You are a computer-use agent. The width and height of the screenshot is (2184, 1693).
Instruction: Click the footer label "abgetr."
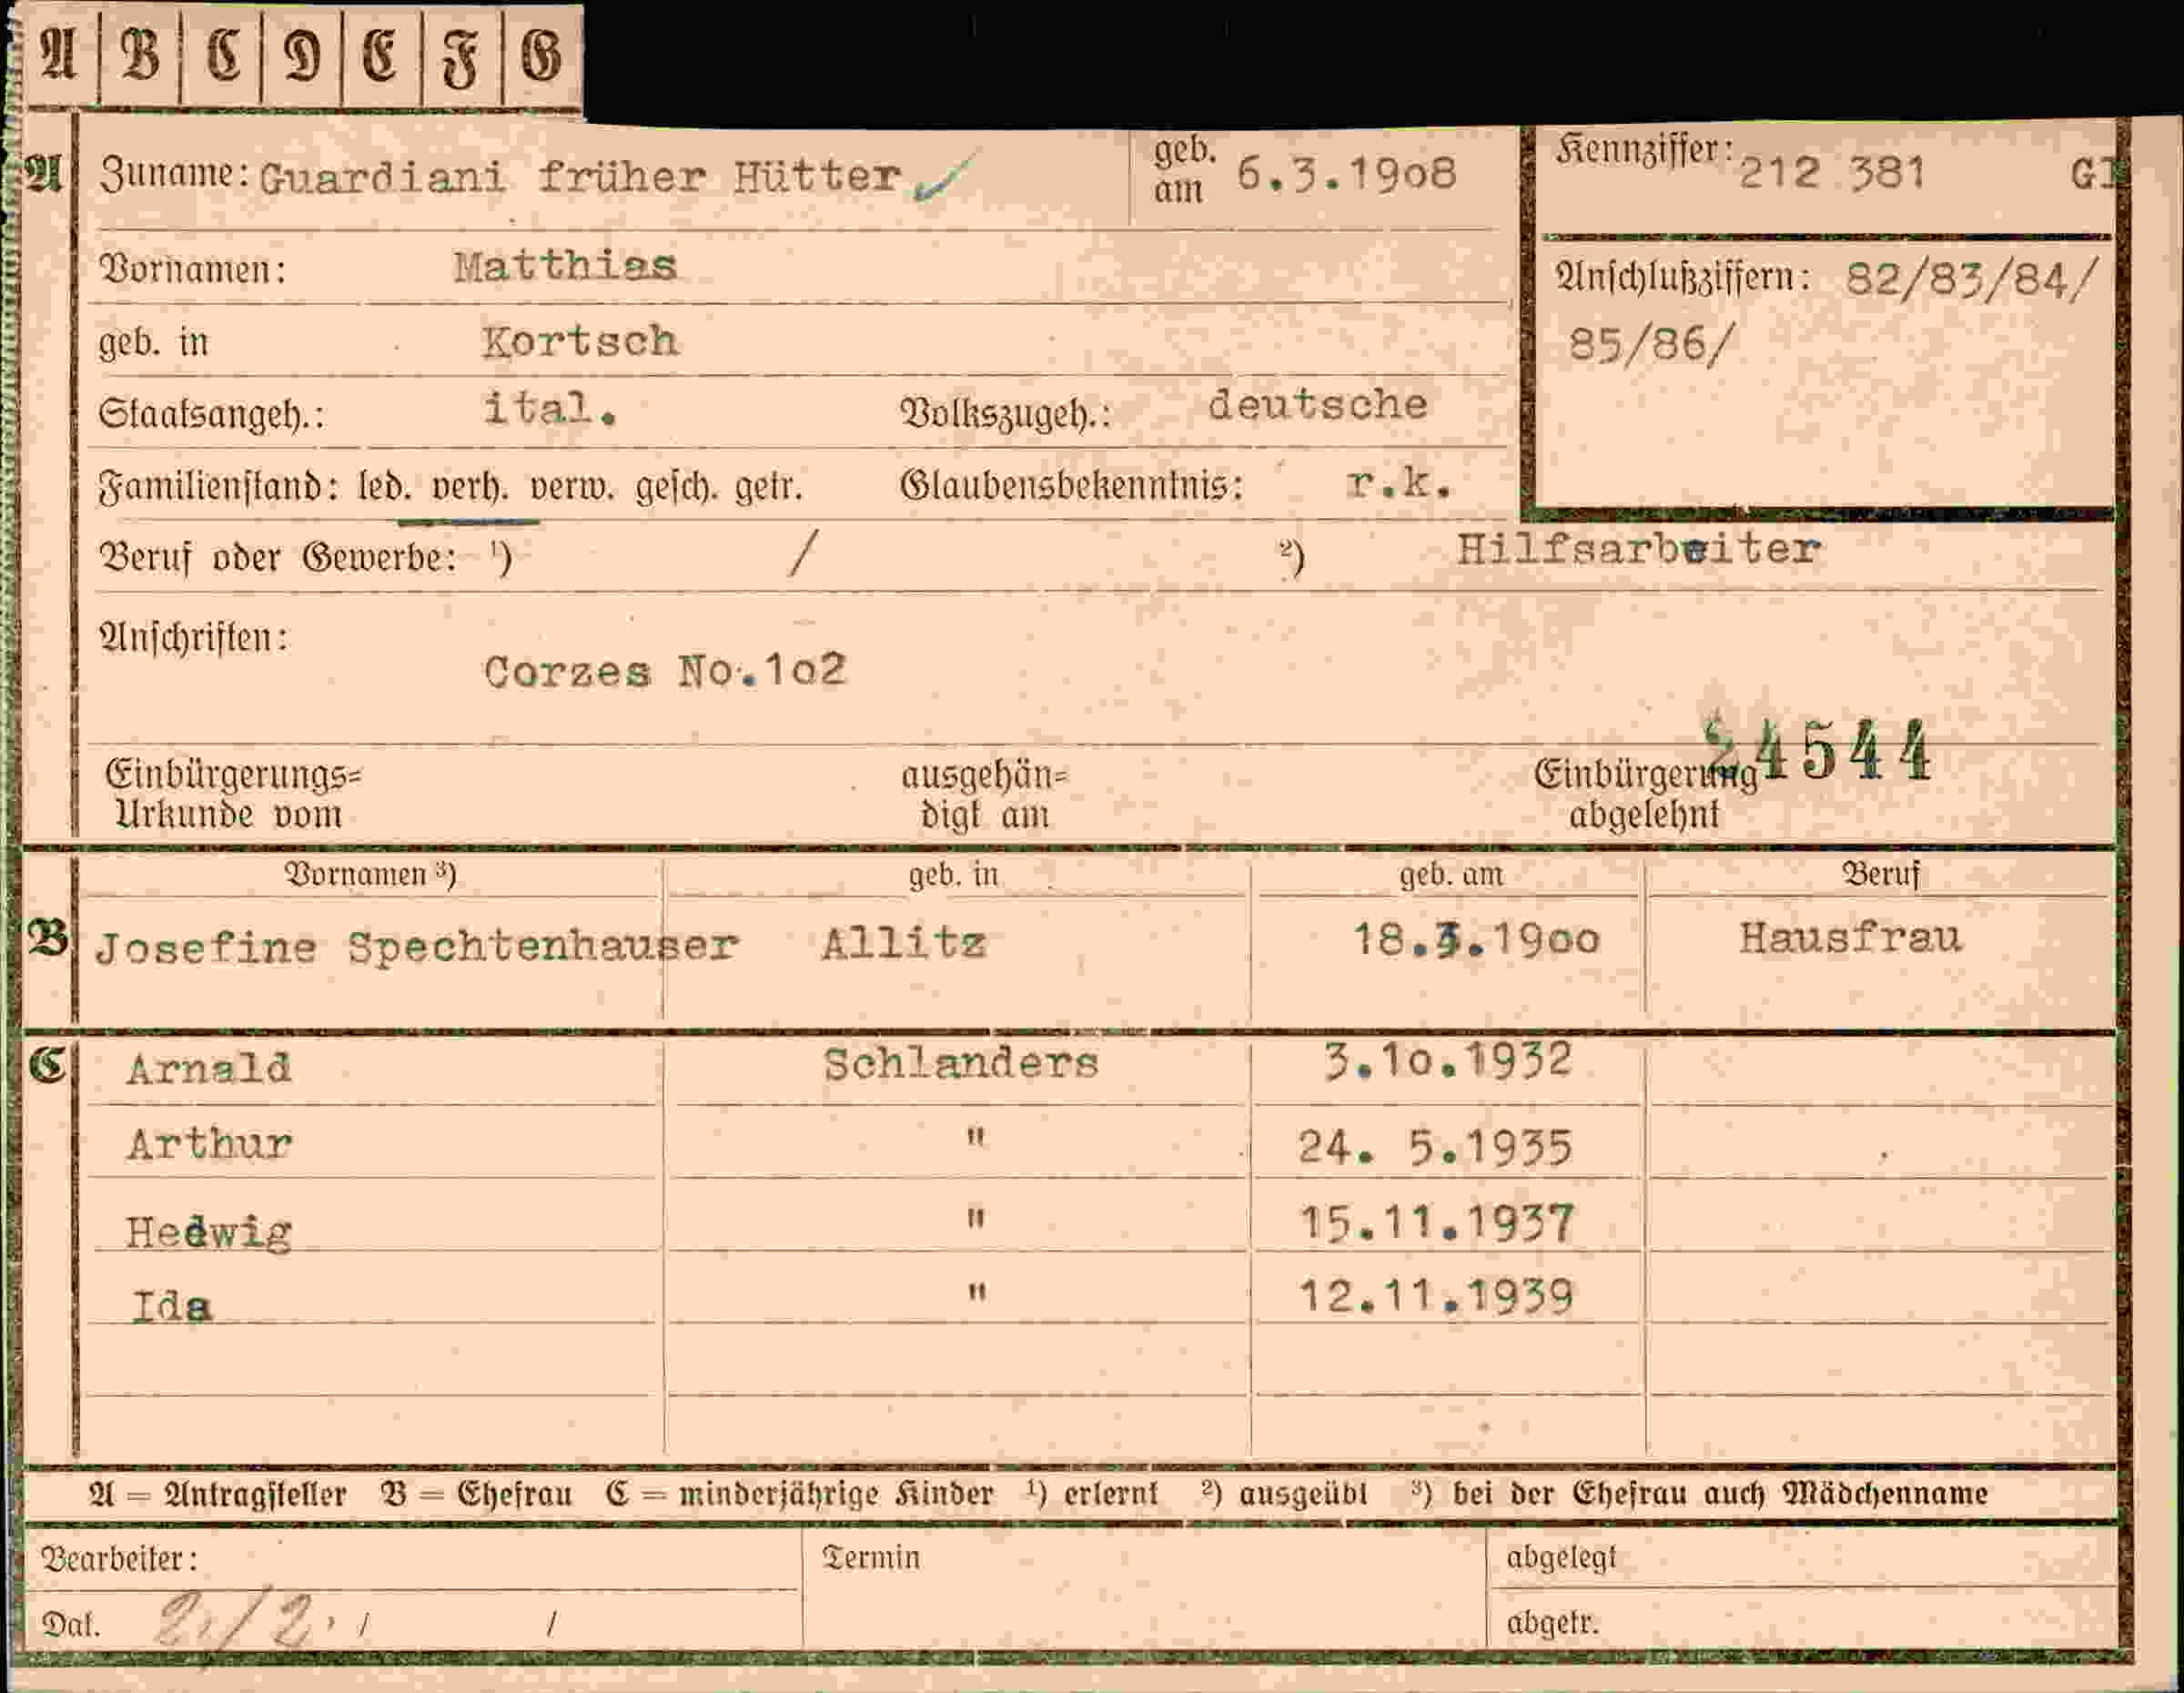click(1552, 1622)
